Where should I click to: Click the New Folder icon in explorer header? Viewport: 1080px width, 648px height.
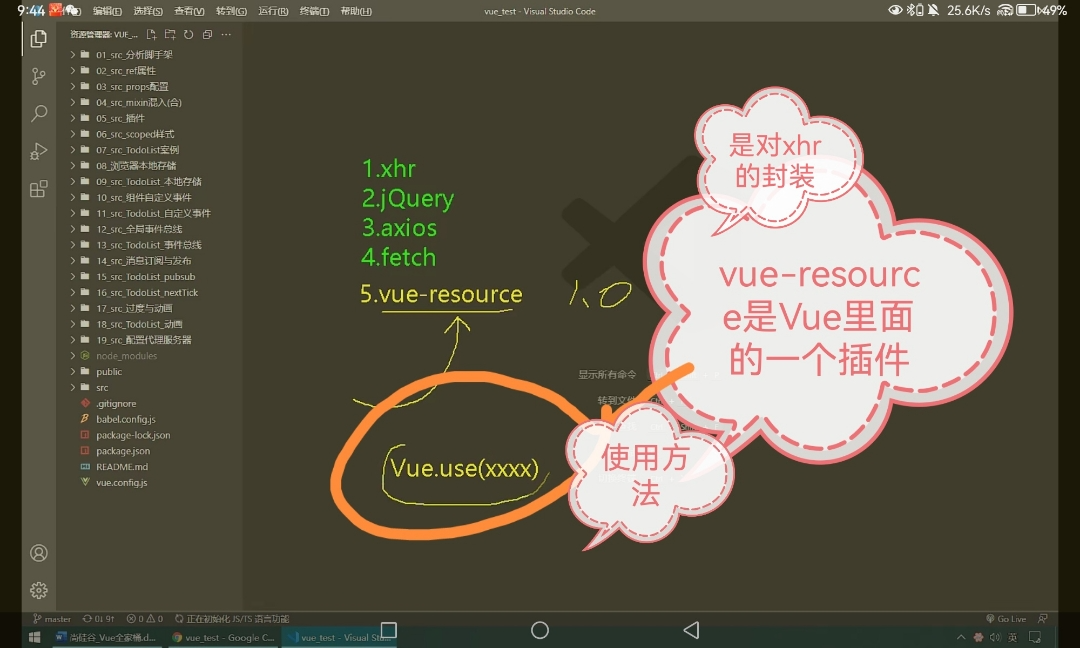point(170,34)
